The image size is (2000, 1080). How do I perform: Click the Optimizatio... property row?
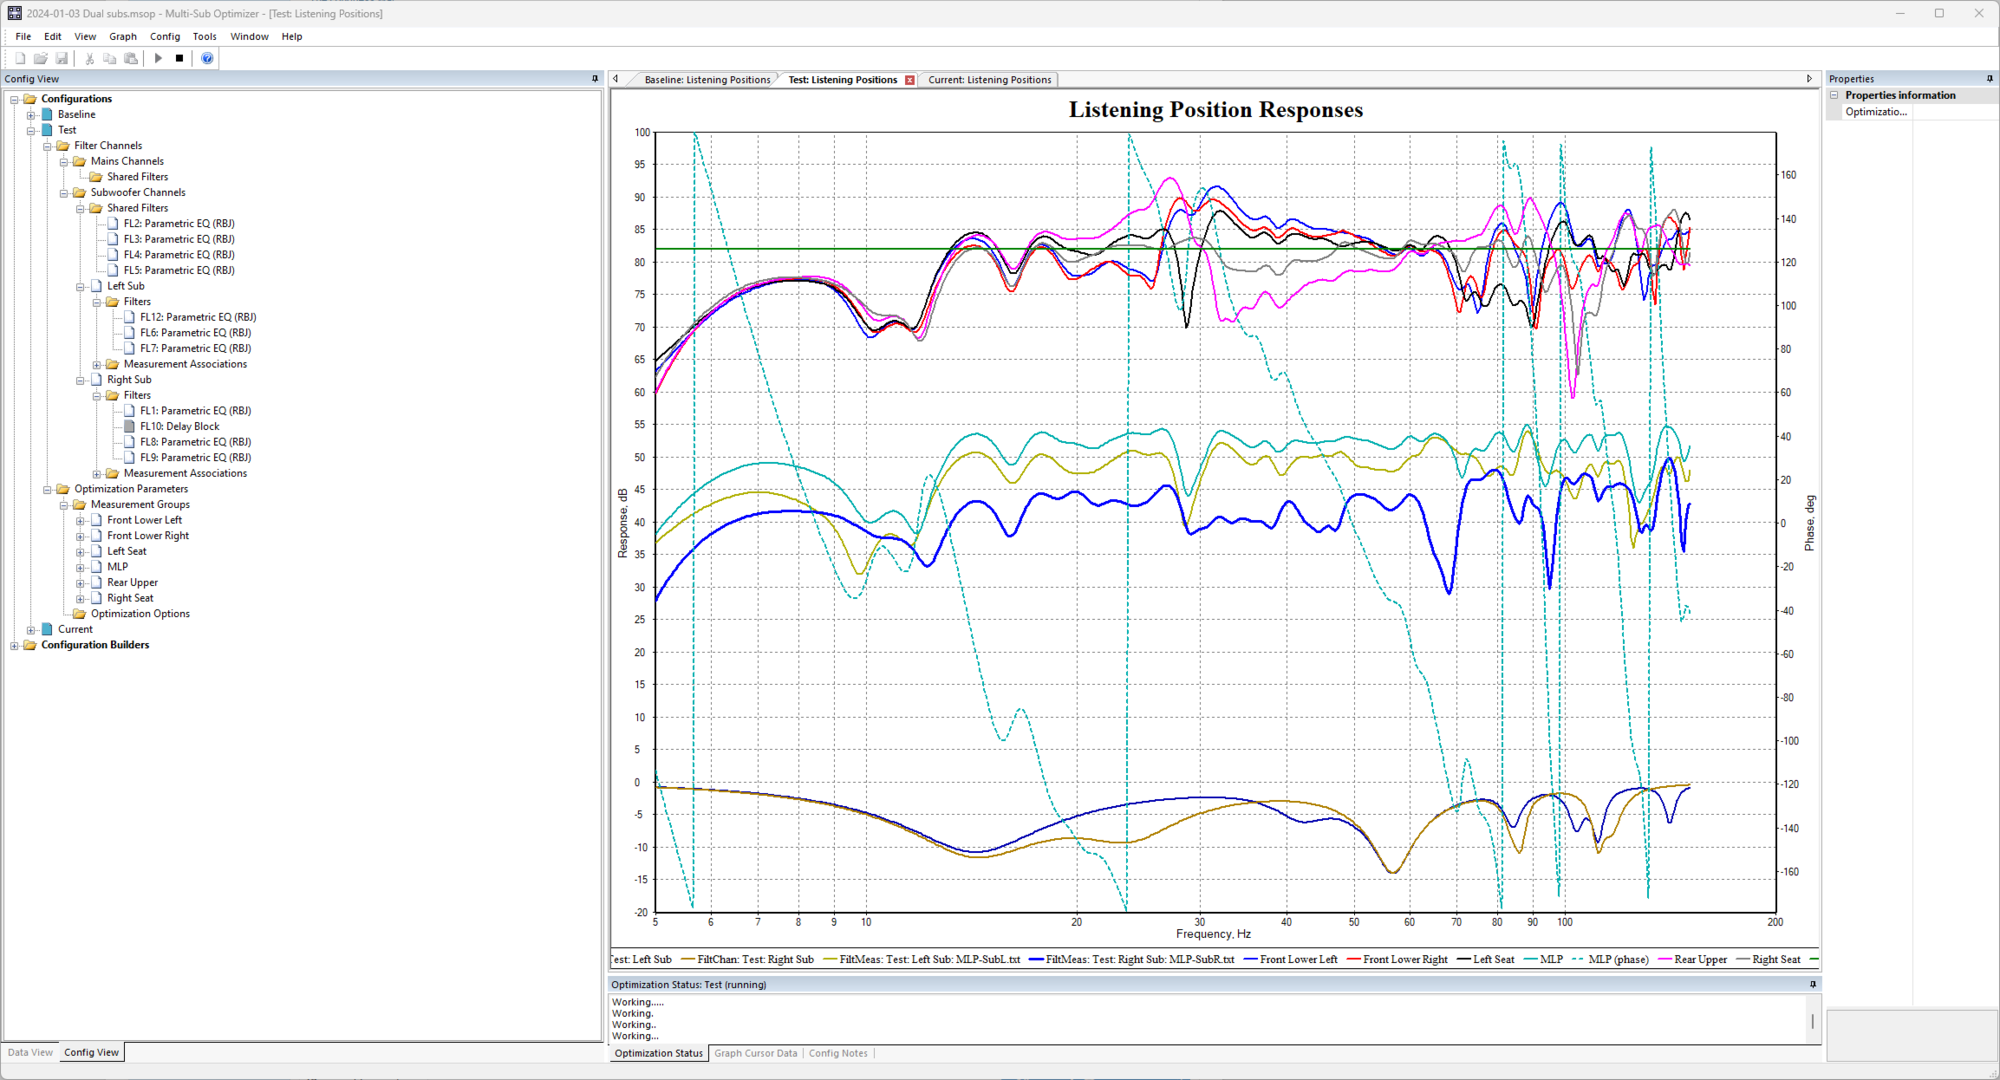click(x=1913, y=111)
